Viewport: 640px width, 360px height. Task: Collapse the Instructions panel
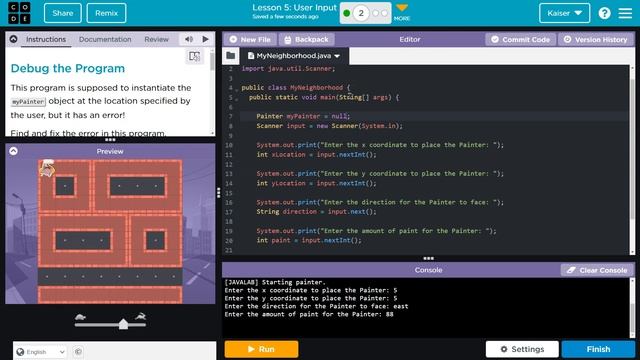pos(13,39)
